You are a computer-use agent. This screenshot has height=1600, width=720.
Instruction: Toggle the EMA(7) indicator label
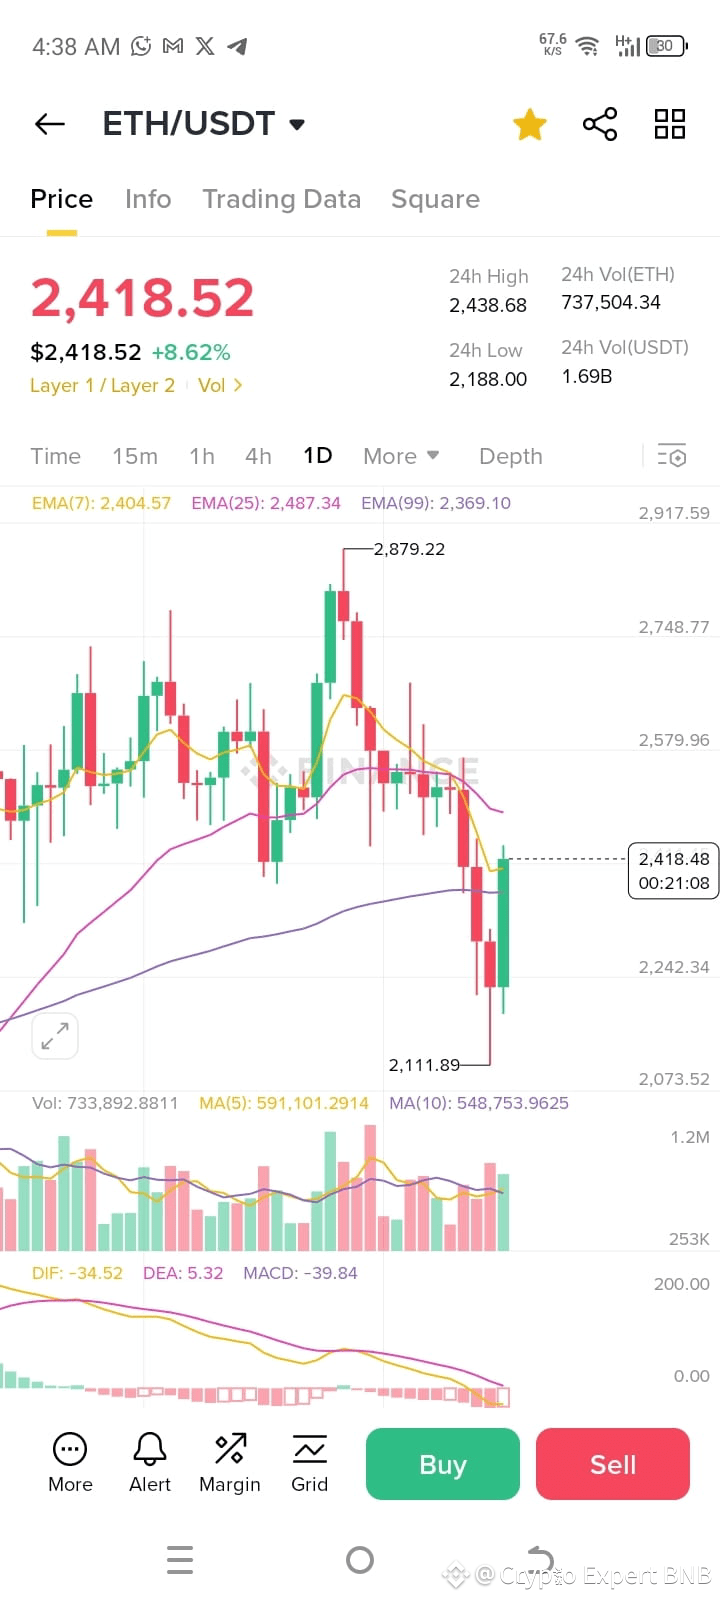click(100, 503)
